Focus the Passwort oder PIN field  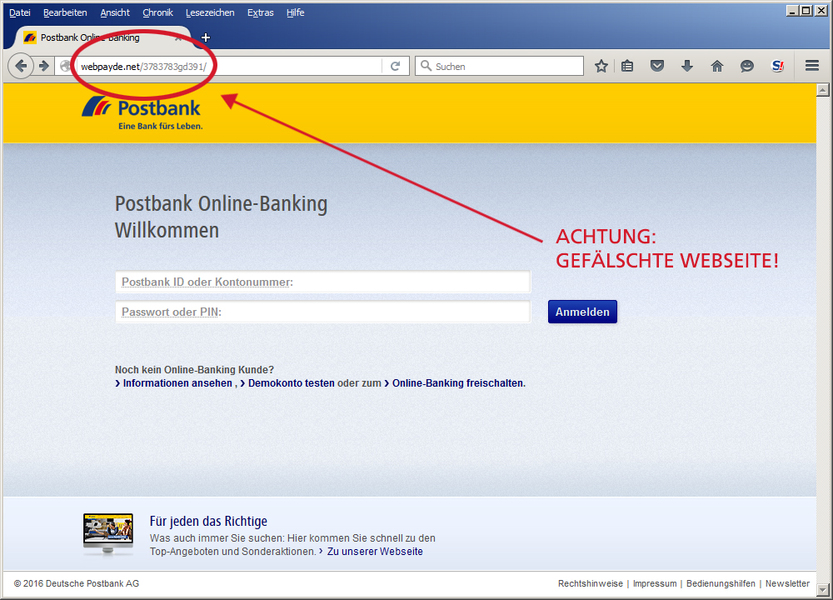coord(323,312)
